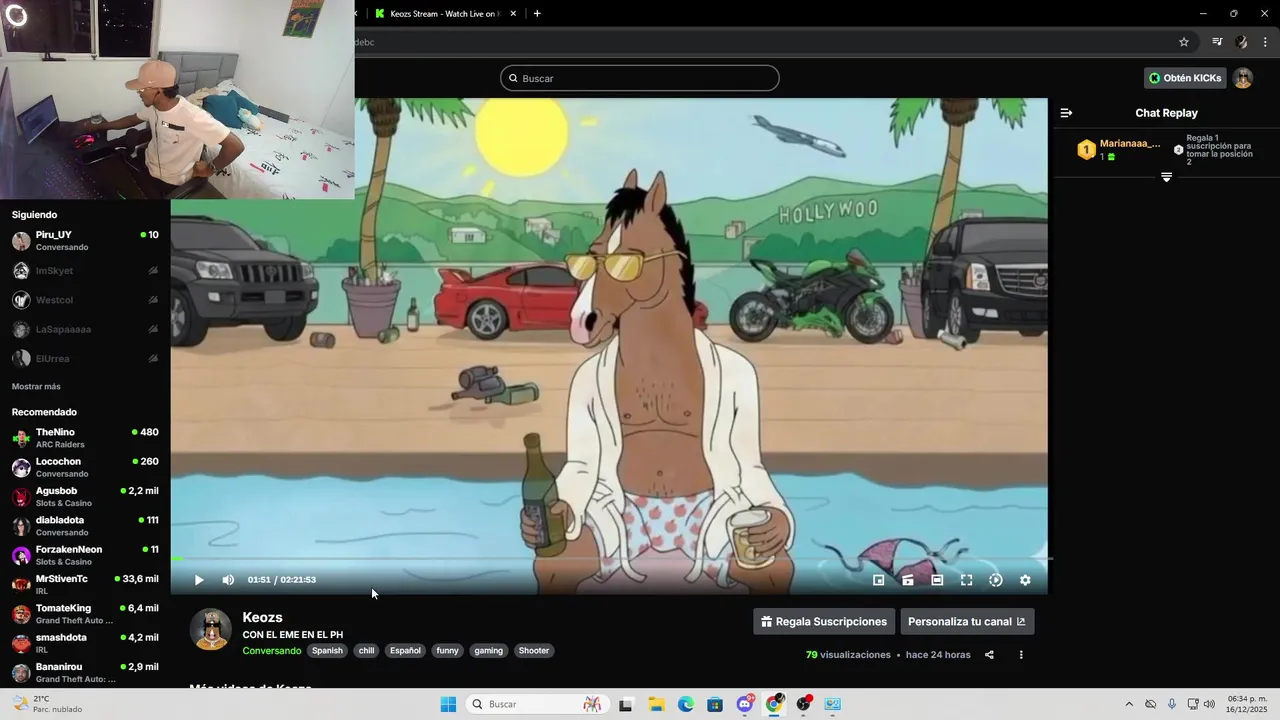The width and height of the screenshot is (1280, 720).
Task: Bookmark this page with the star icon
Action: click(x=1184, y=42)
